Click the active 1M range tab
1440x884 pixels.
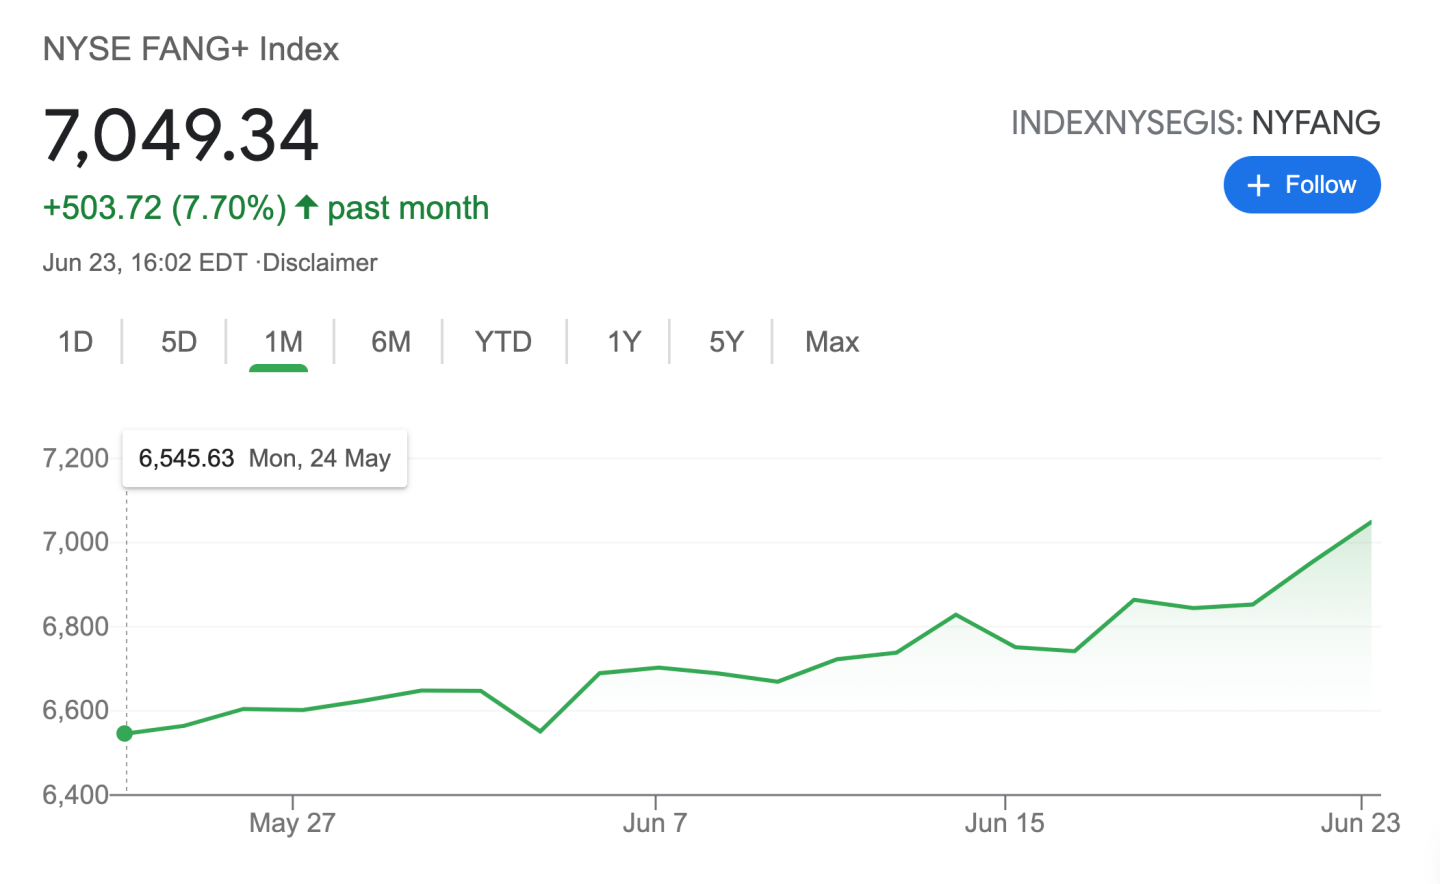pyautogui.click(x=283, y=342)
